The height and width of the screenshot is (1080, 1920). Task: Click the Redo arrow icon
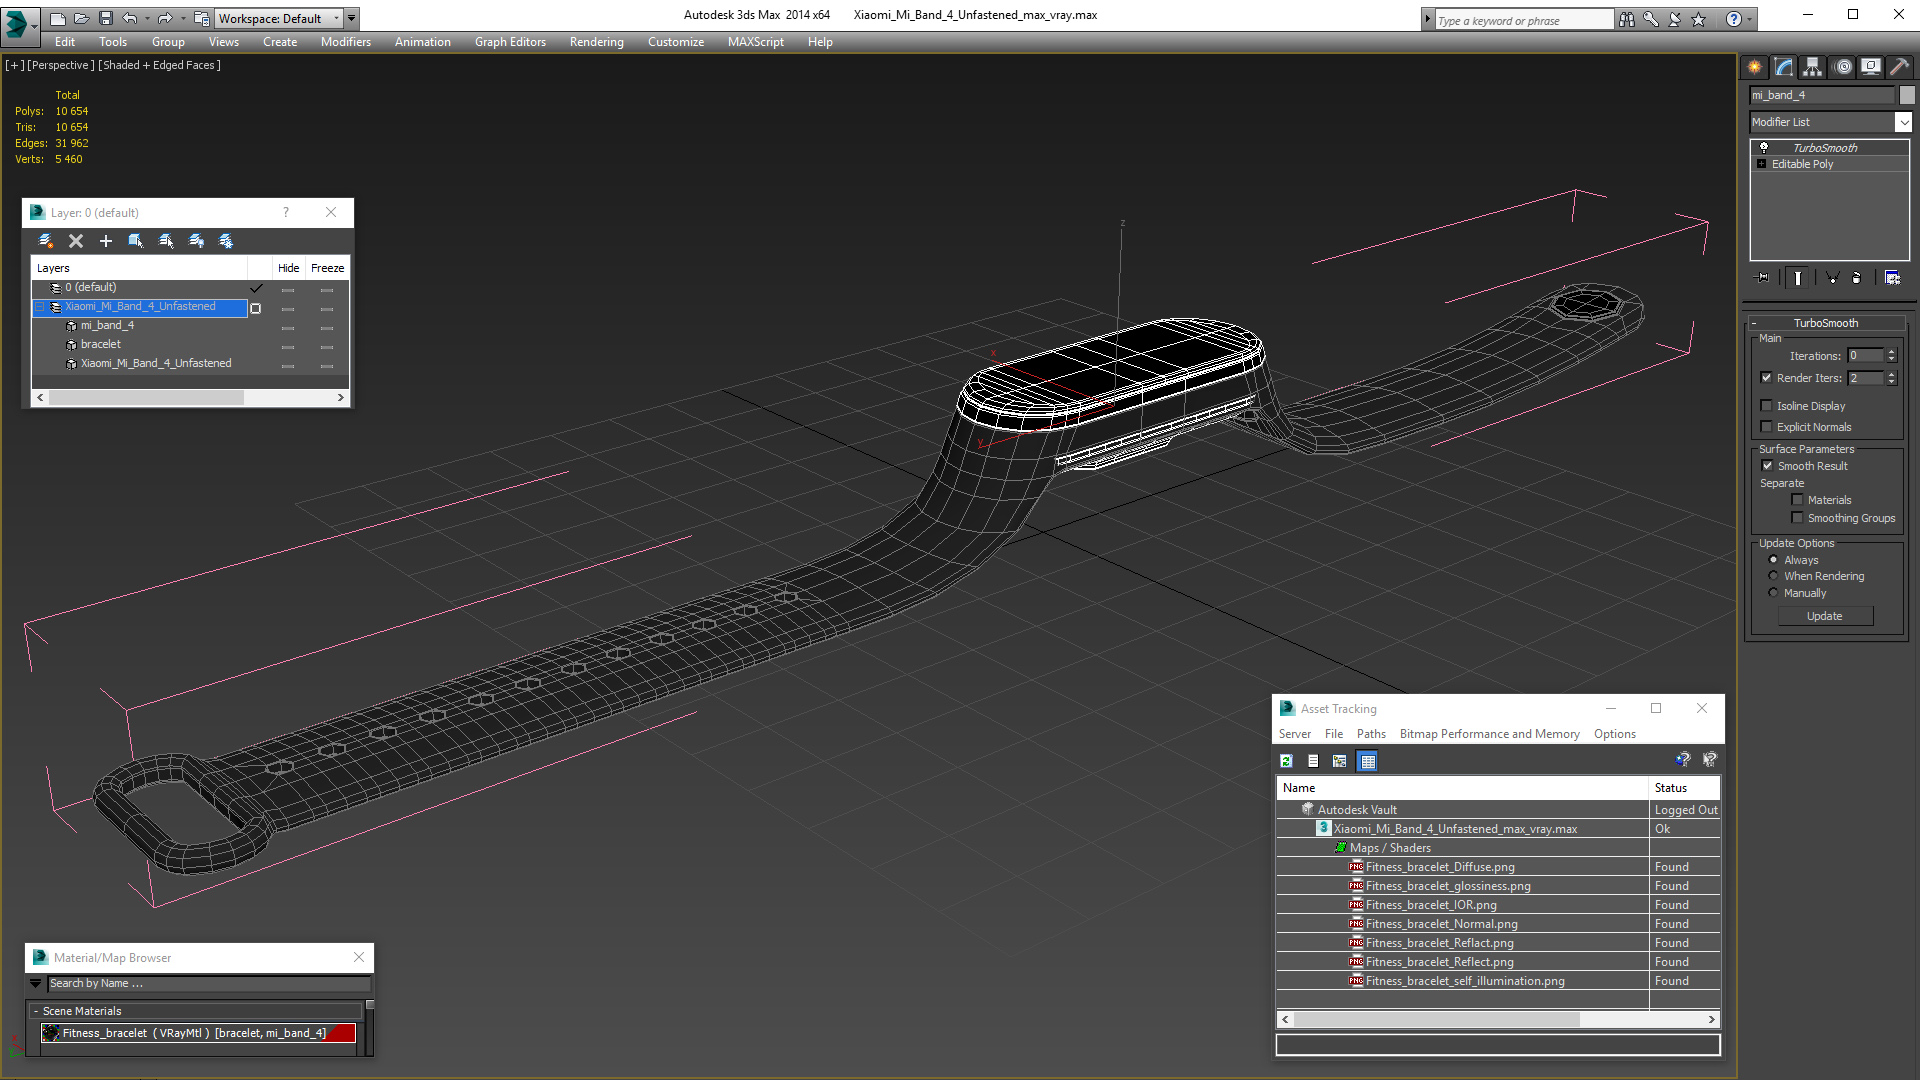[x=165, y=18]
